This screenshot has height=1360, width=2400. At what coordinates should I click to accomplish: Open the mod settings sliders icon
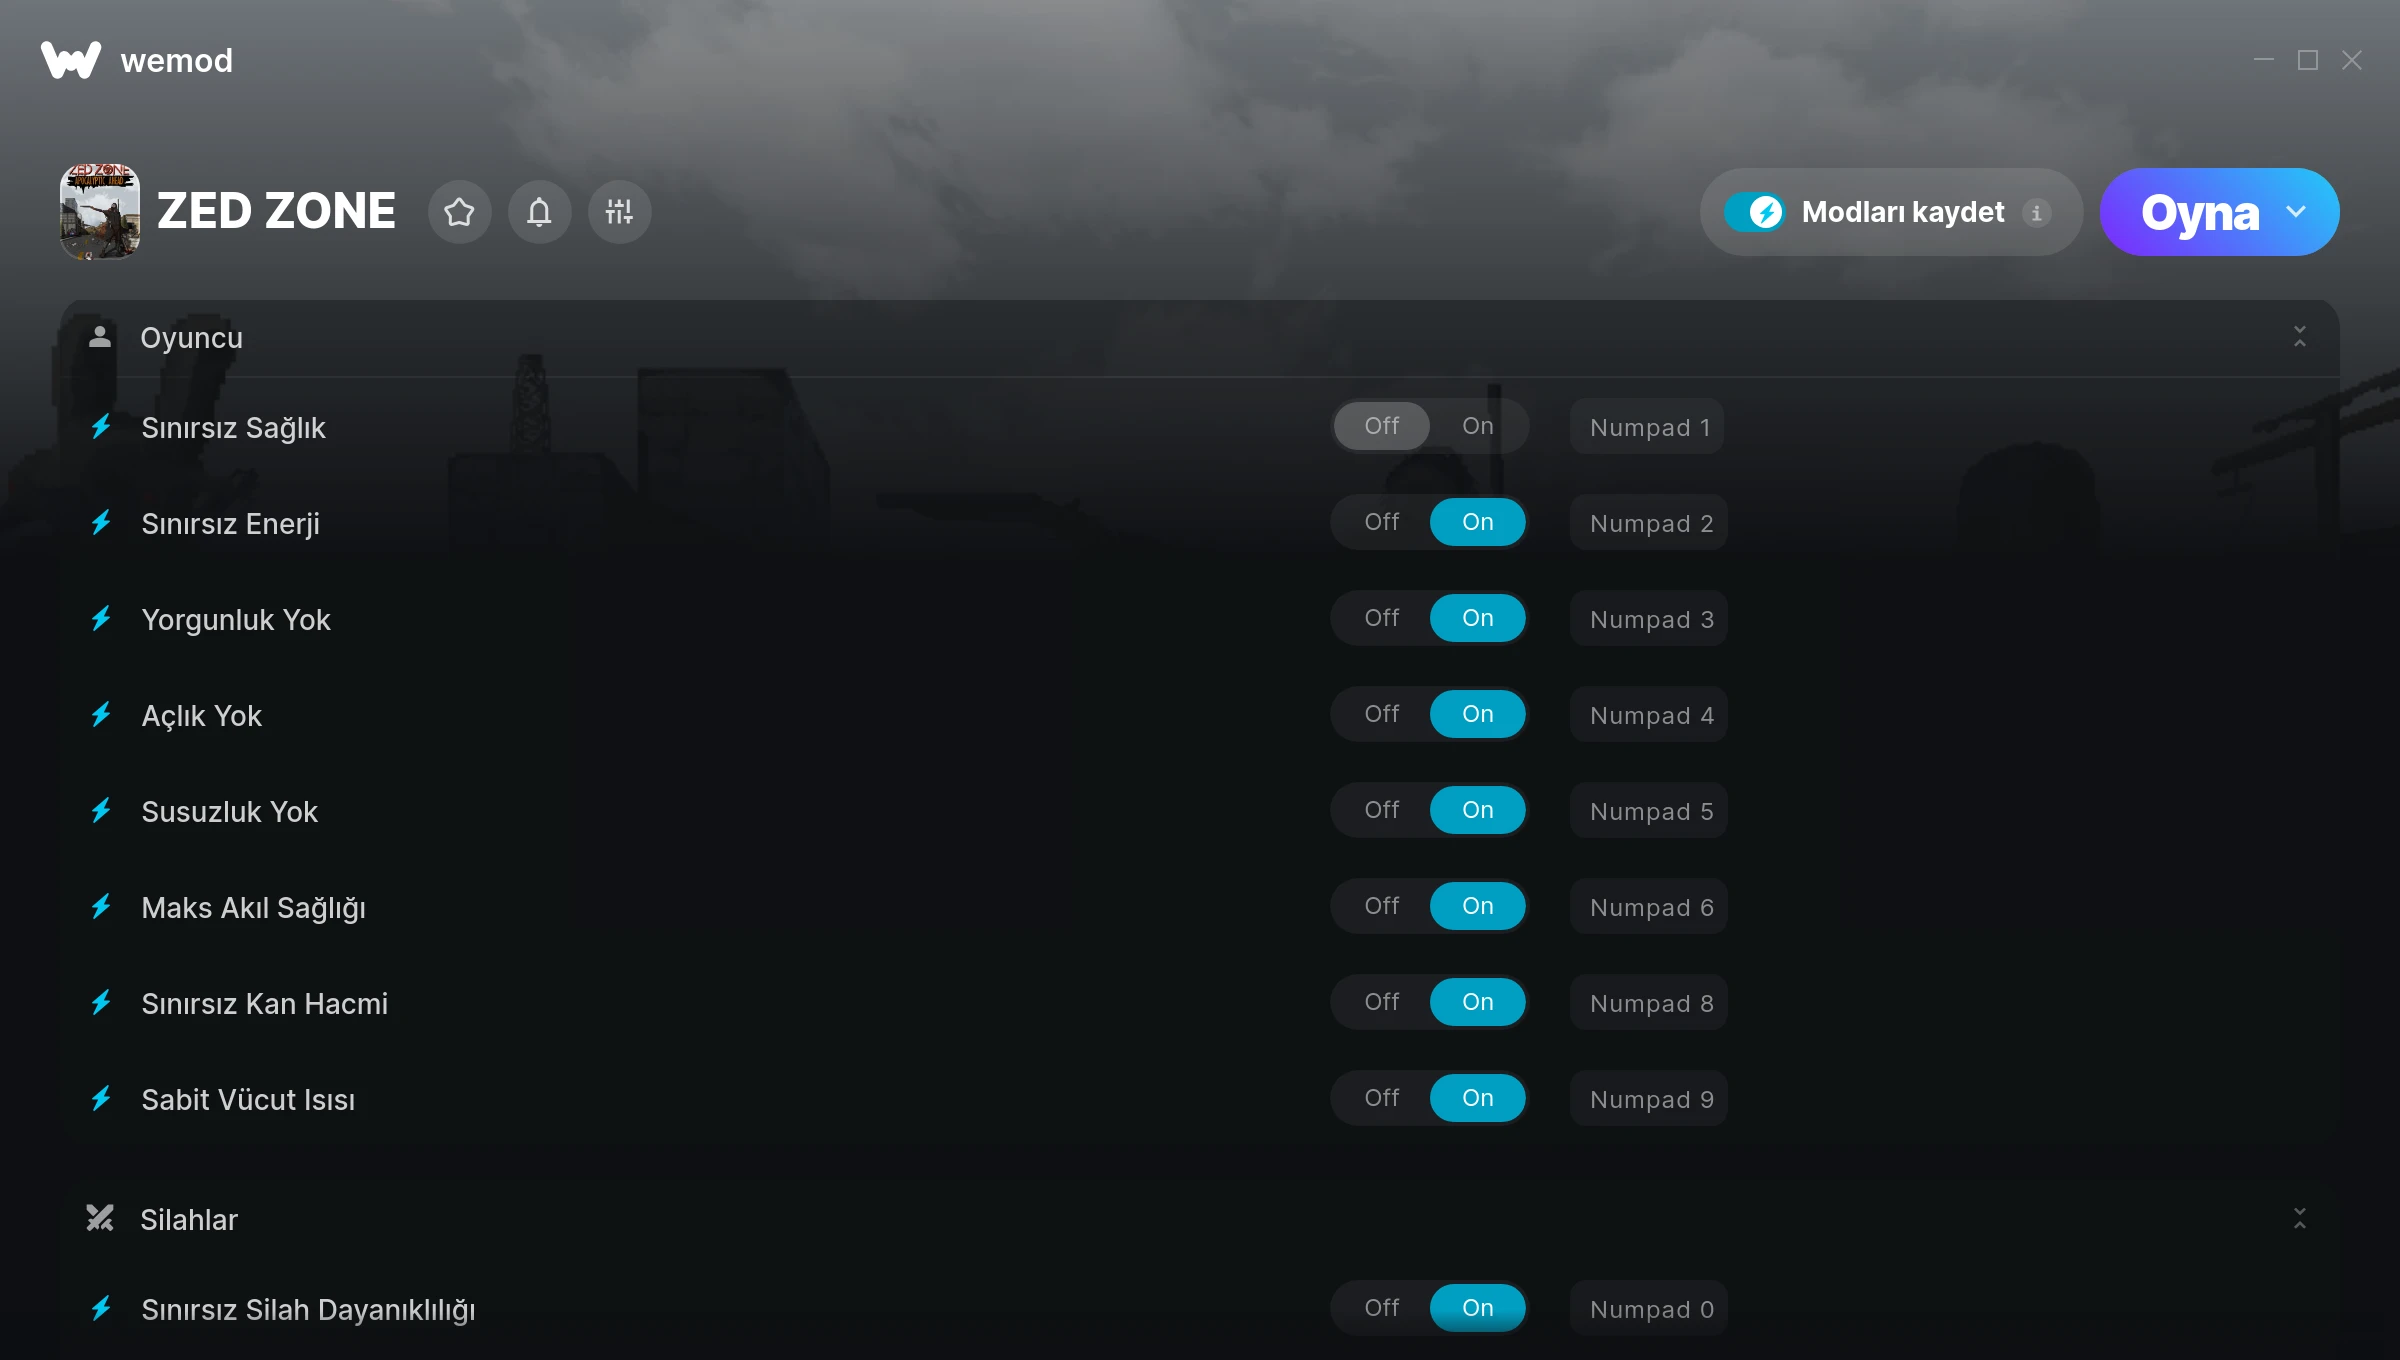point(619,212)
